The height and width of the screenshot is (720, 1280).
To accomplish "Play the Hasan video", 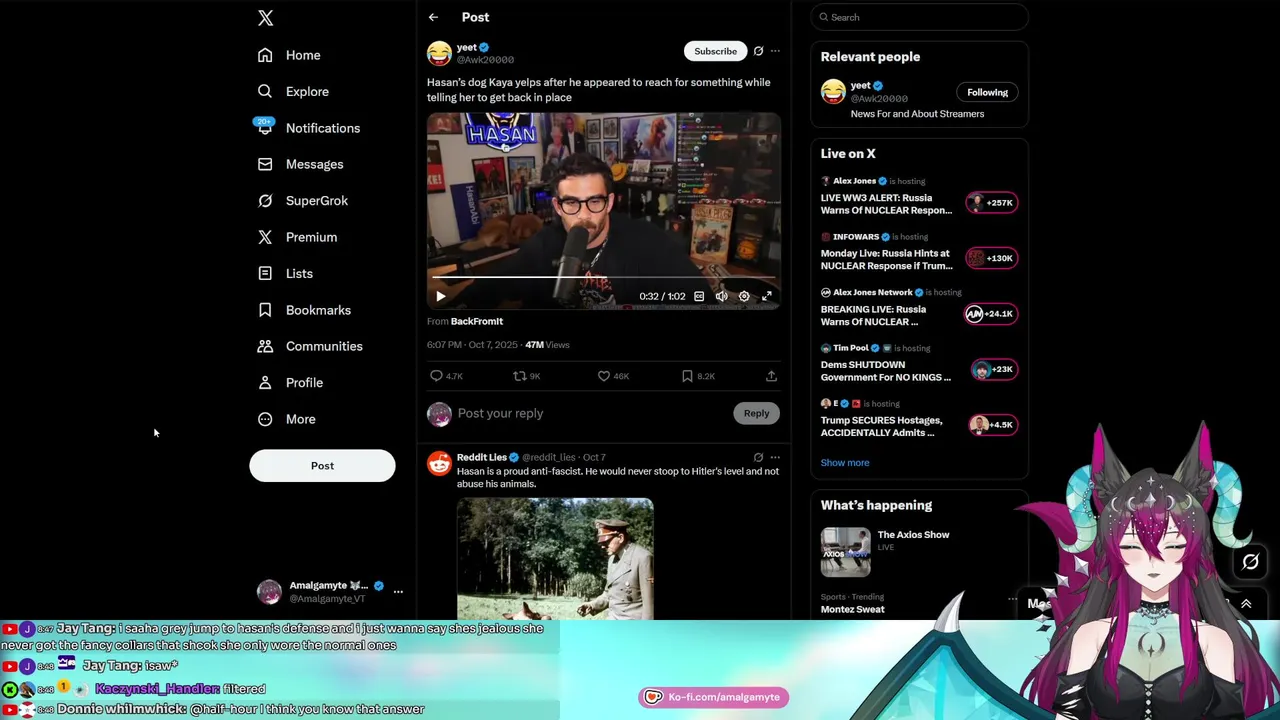I will pyautogui.click(x=441, y=296).
